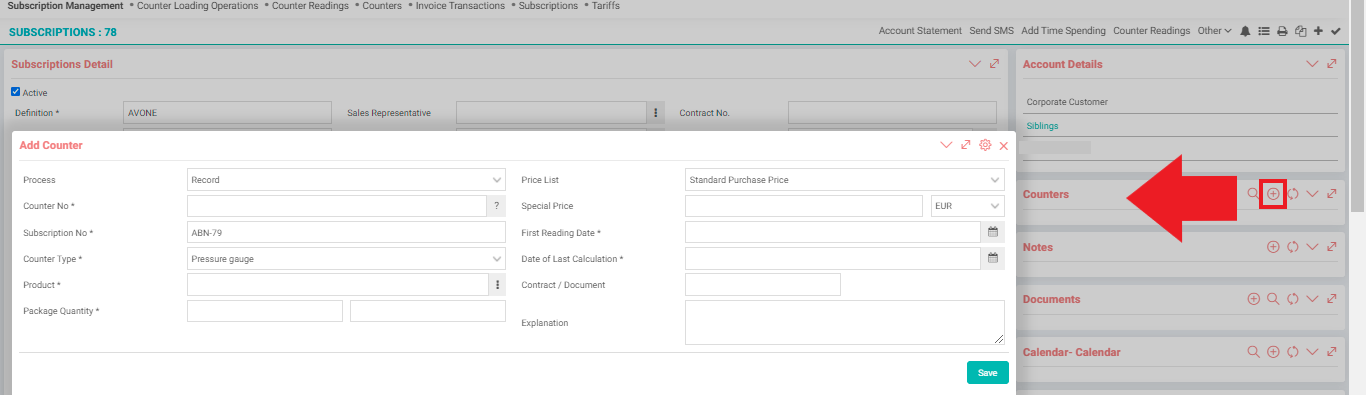Screen dimensions: 1366x395
Task: Search in the Calendar panel
Action: tap(1253, 352)
